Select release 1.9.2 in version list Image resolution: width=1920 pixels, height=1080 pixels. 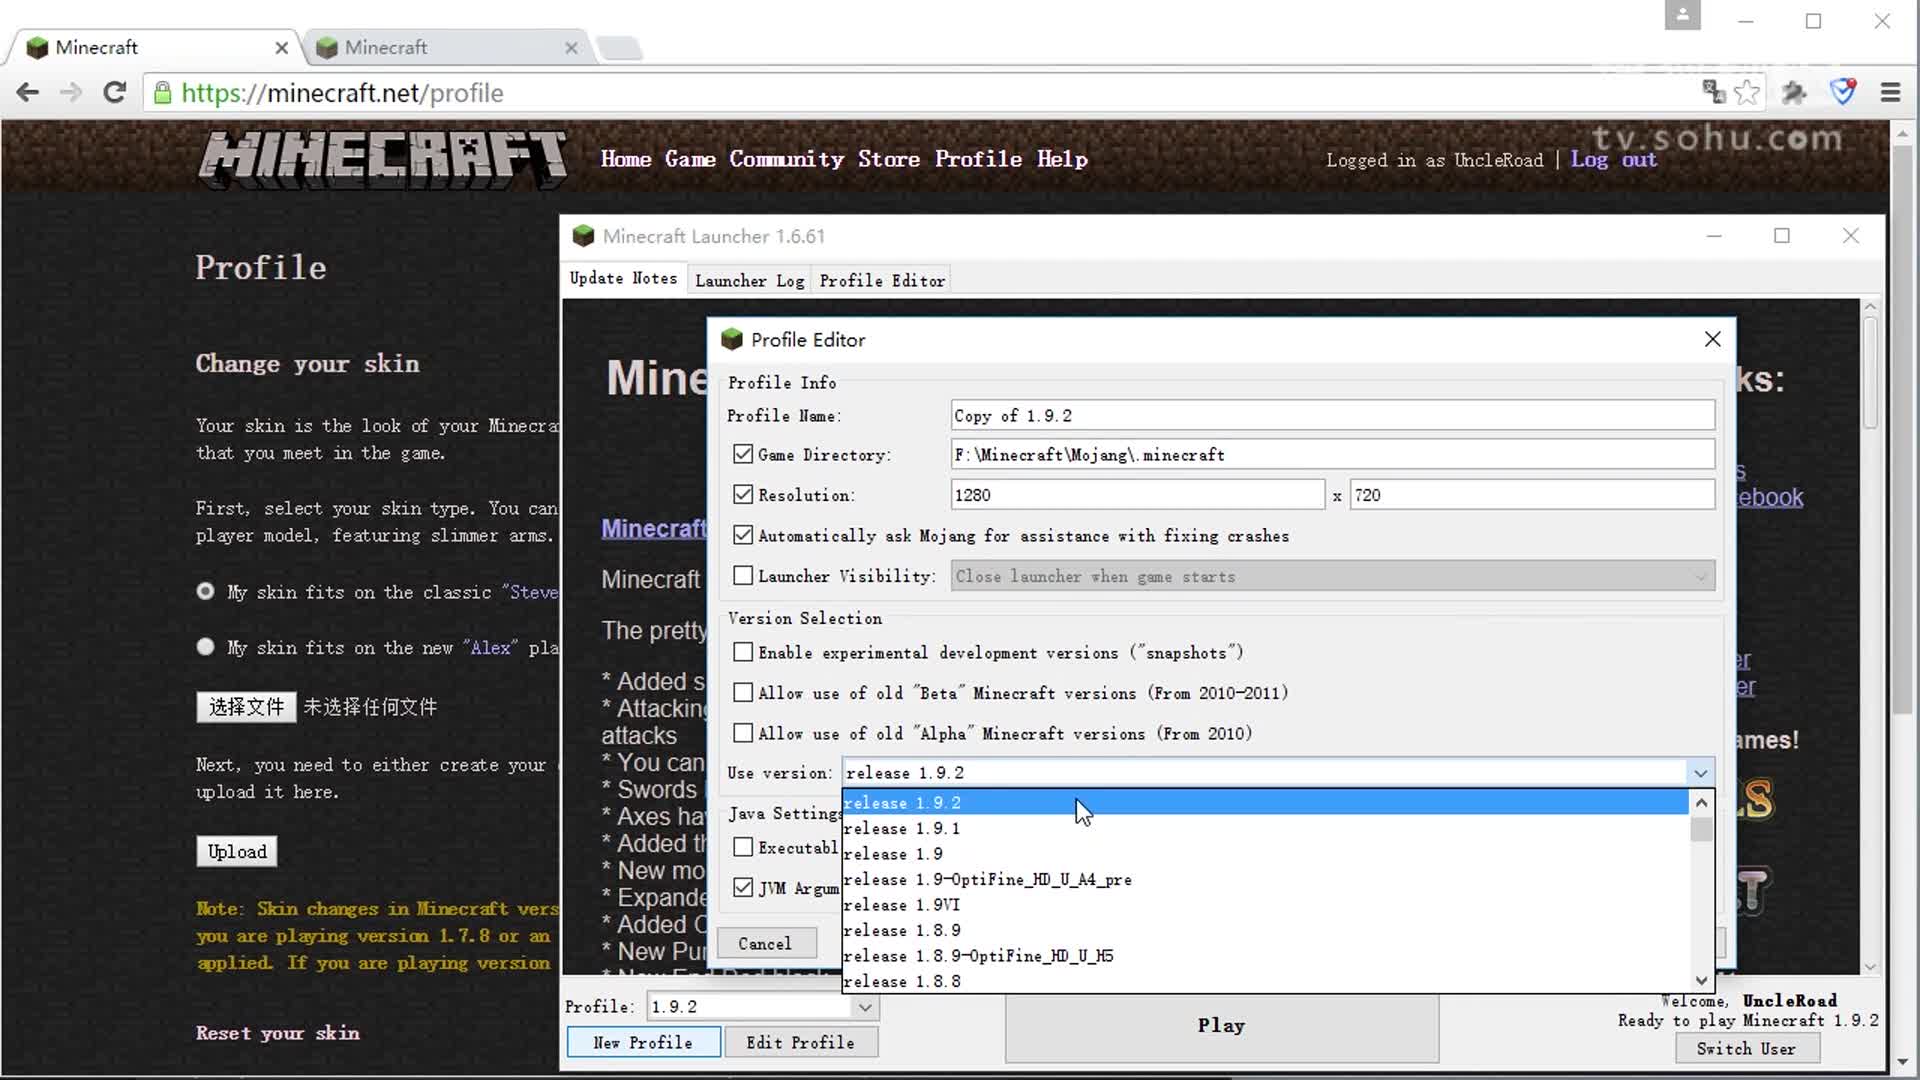pyautogui.click(x=1265, y=802)
